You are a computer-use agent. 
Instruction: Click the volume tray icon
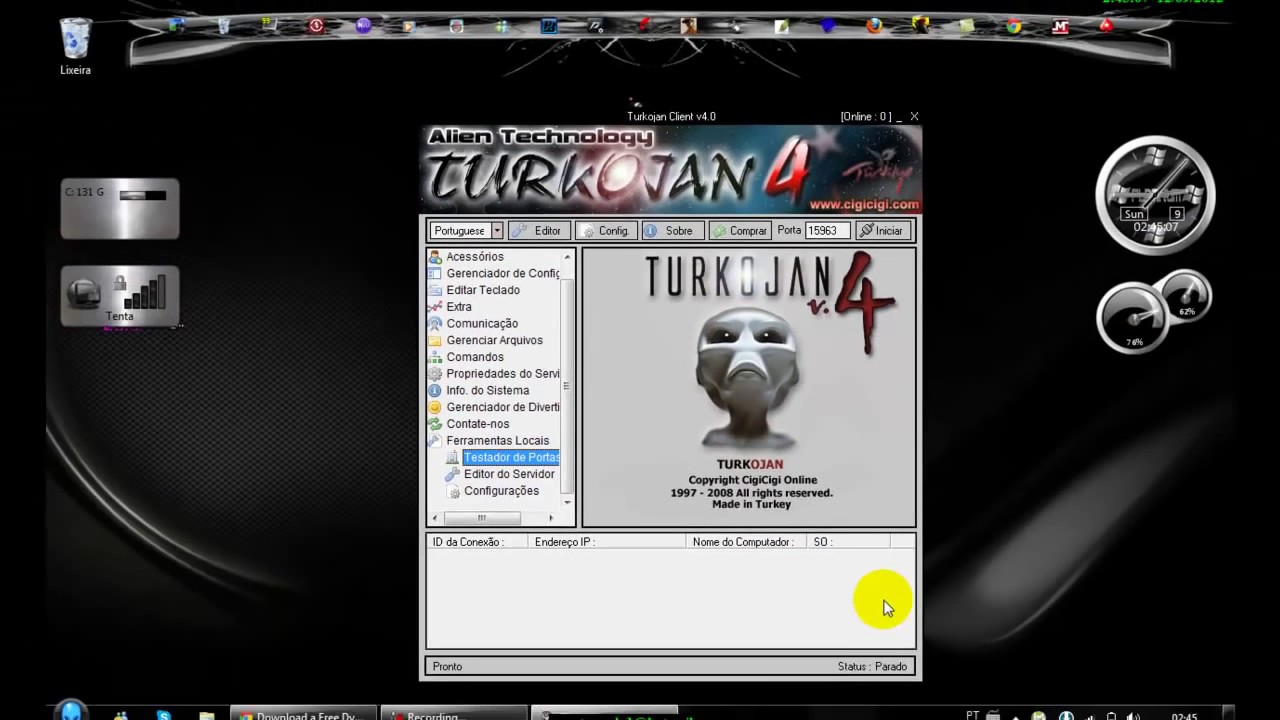coord(1133,716)
